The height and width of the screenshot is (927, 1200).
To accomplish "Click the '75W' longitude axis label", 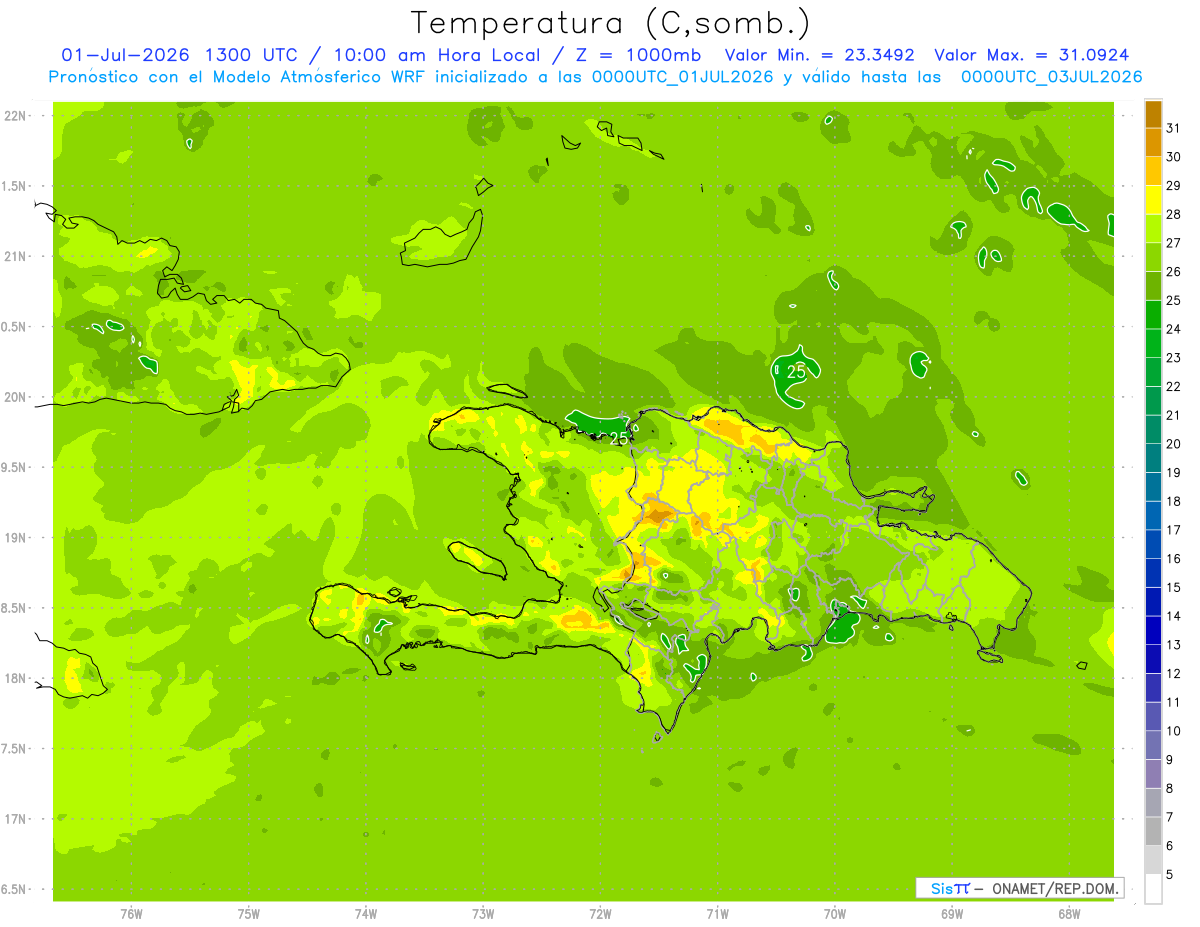I will pos(248,915).
